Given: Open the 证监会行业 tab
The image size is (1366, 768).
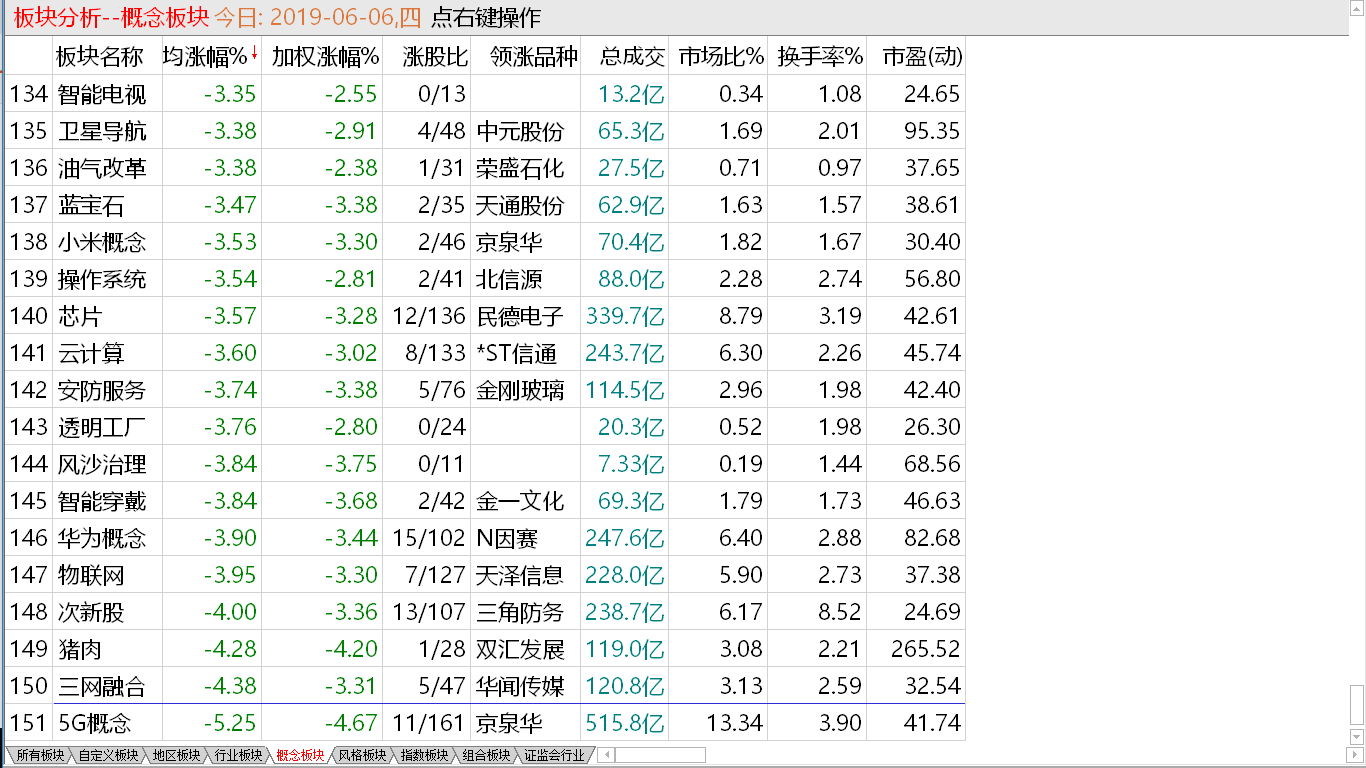Looking at the screenshot, I should (553, 755).
